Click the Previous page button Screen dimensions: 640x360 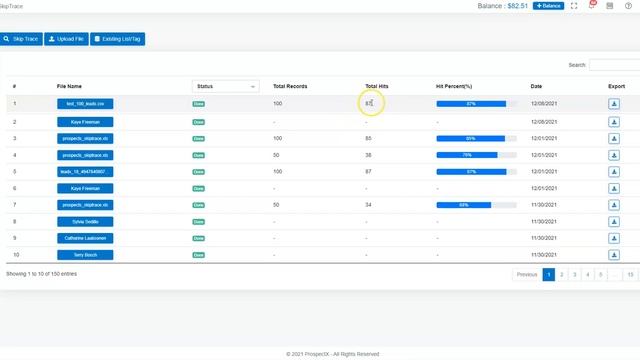click(527, 274)
